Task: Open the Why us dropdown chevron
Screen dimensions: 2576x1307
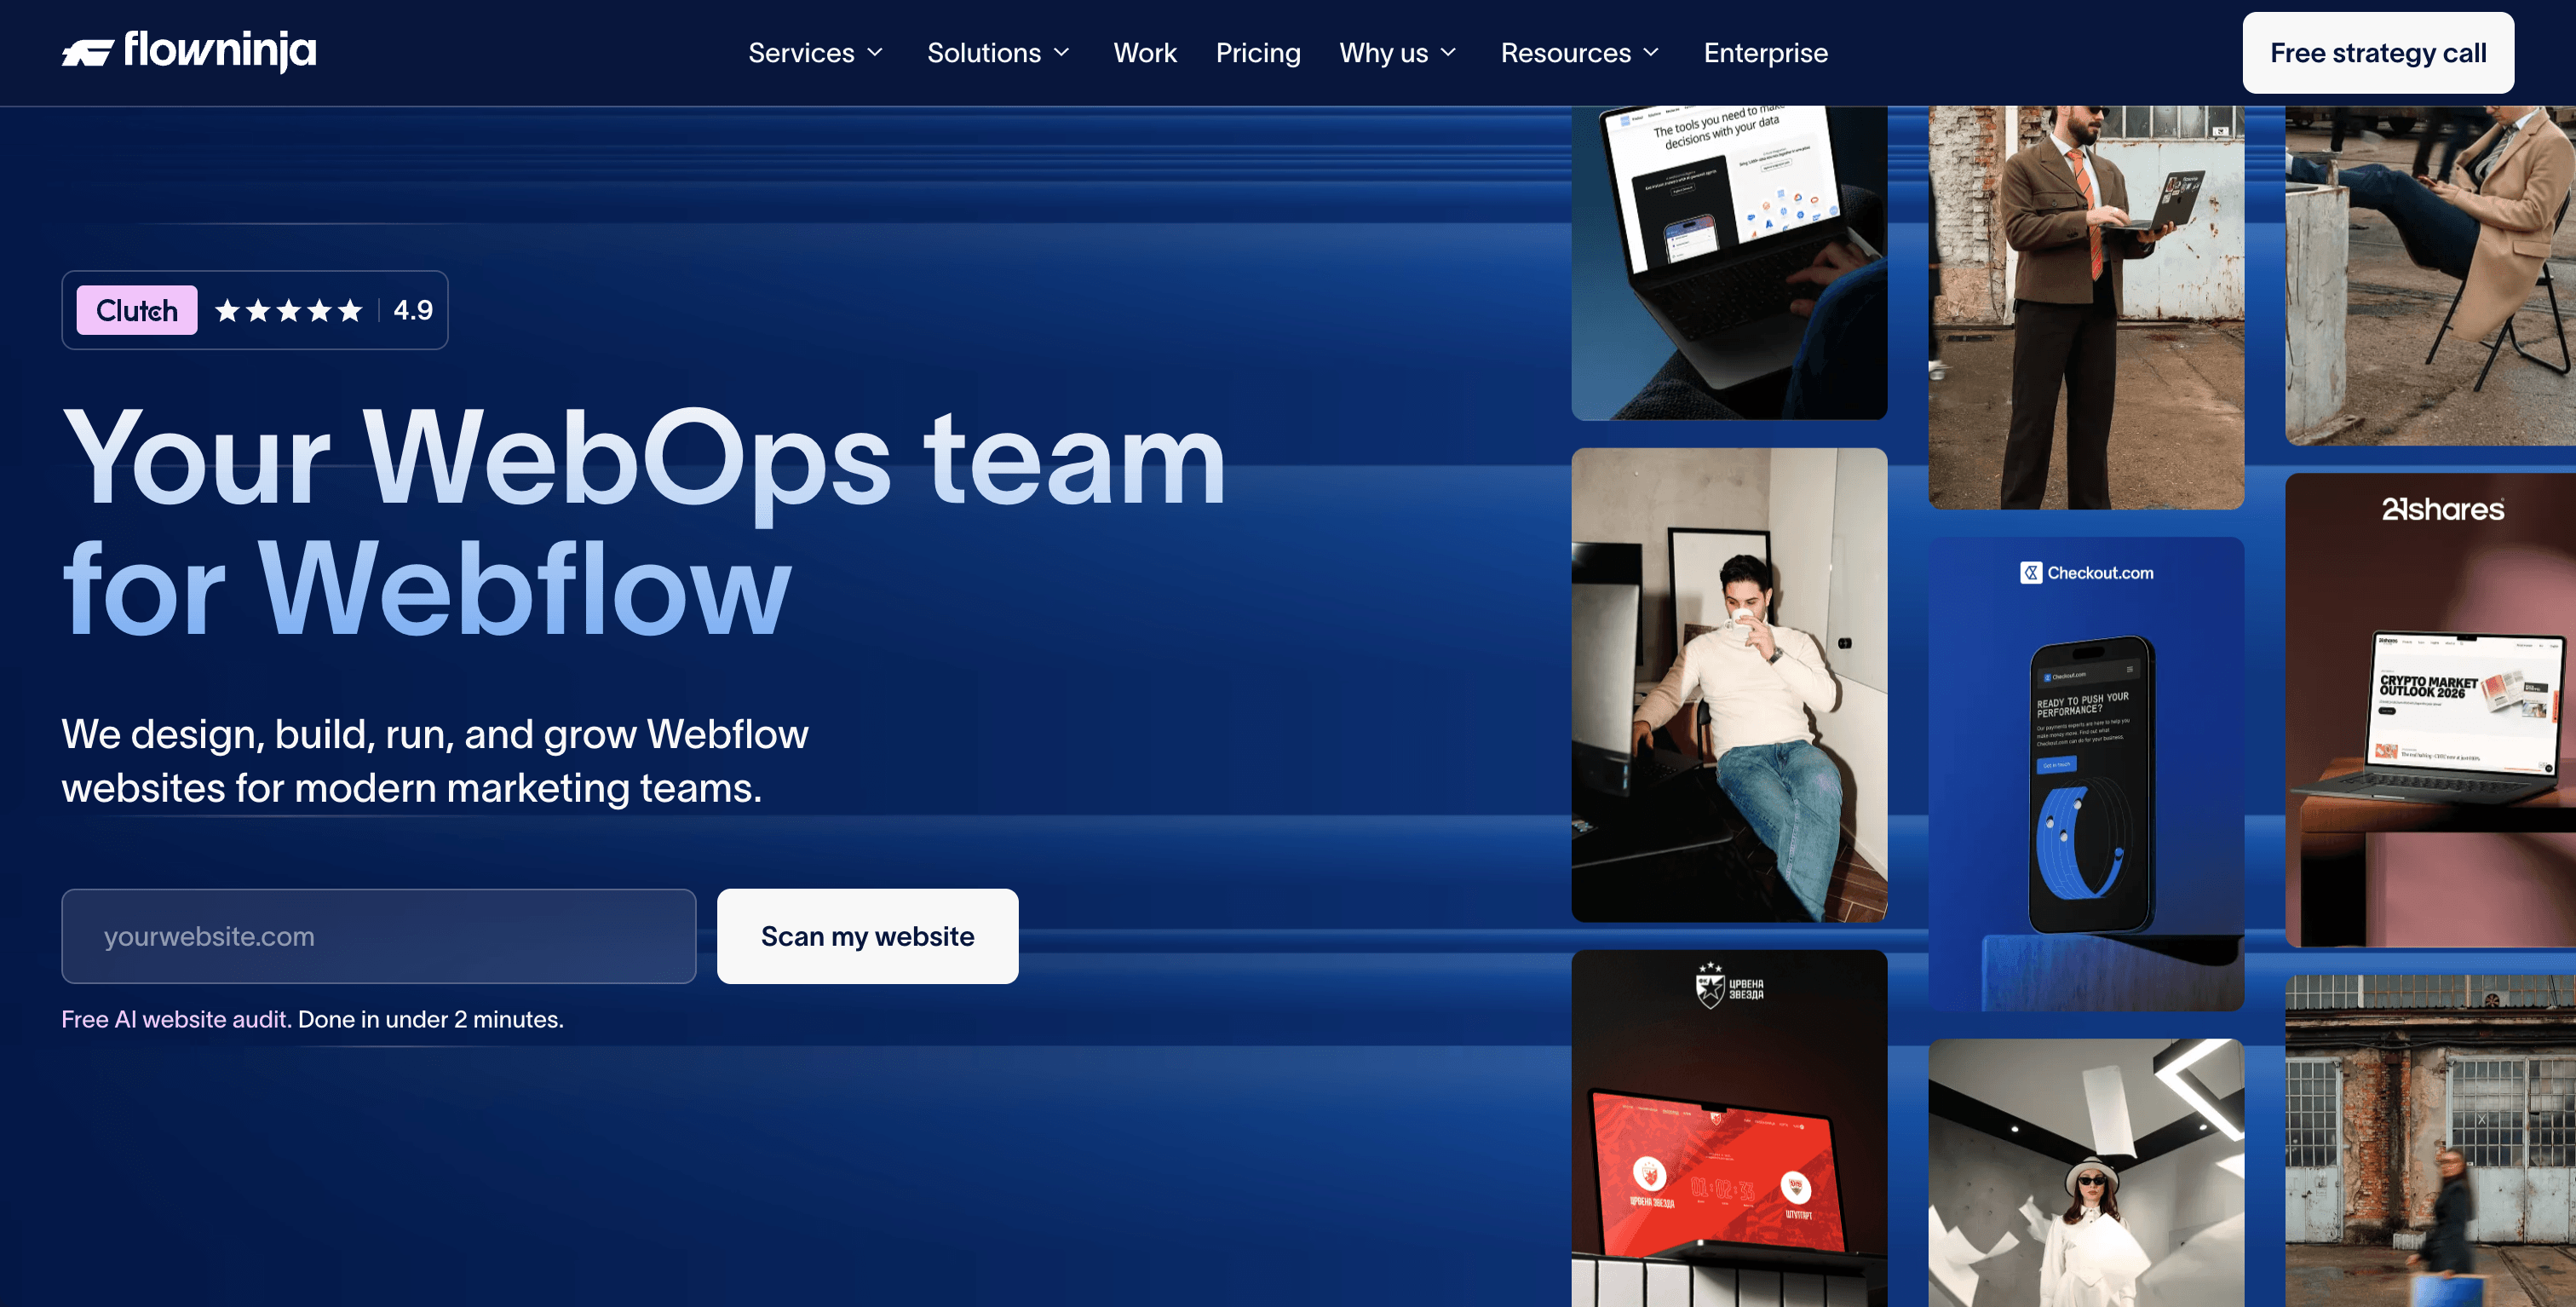Action: click(x=1448, y=53)
